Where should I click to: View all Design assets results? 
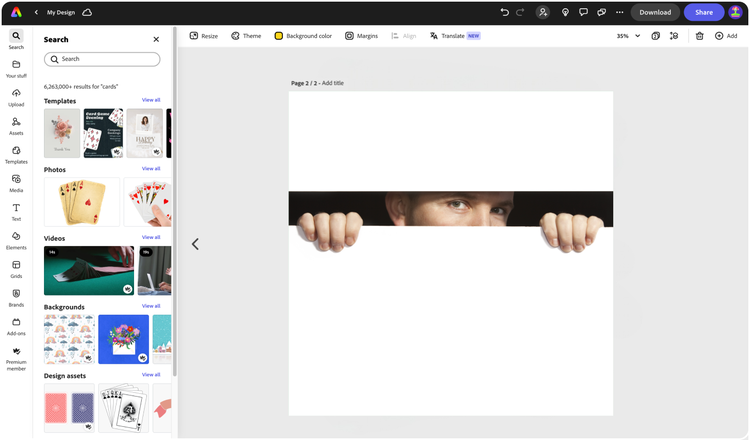[x=151, y=375]
